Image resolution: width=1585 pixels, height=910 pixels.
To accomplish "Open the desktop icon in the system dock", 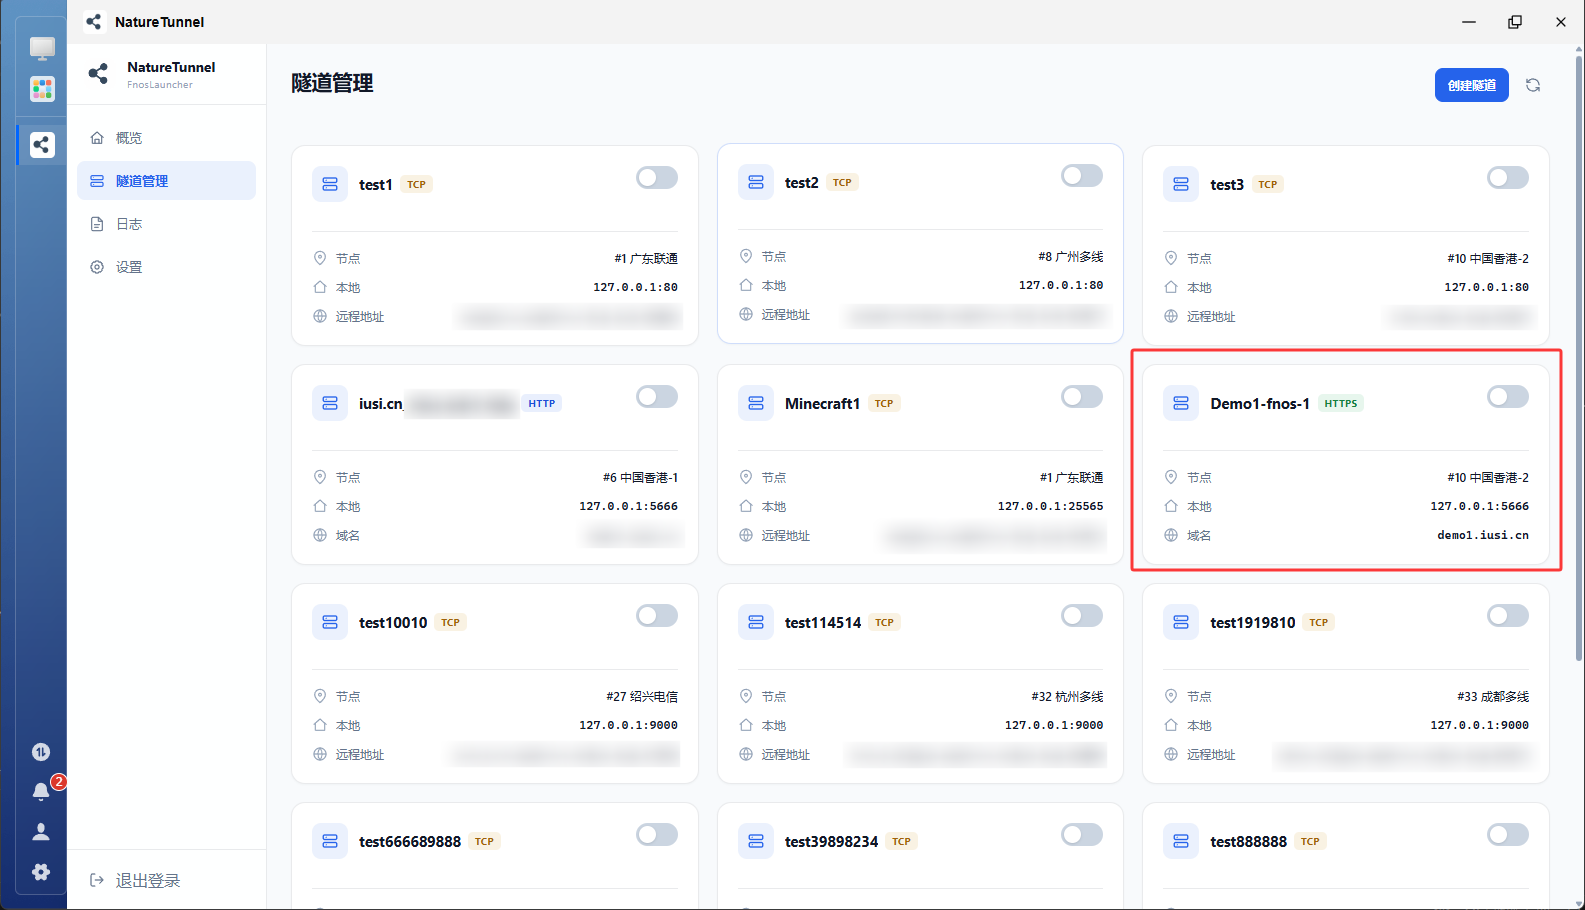I will coord(42,48).
